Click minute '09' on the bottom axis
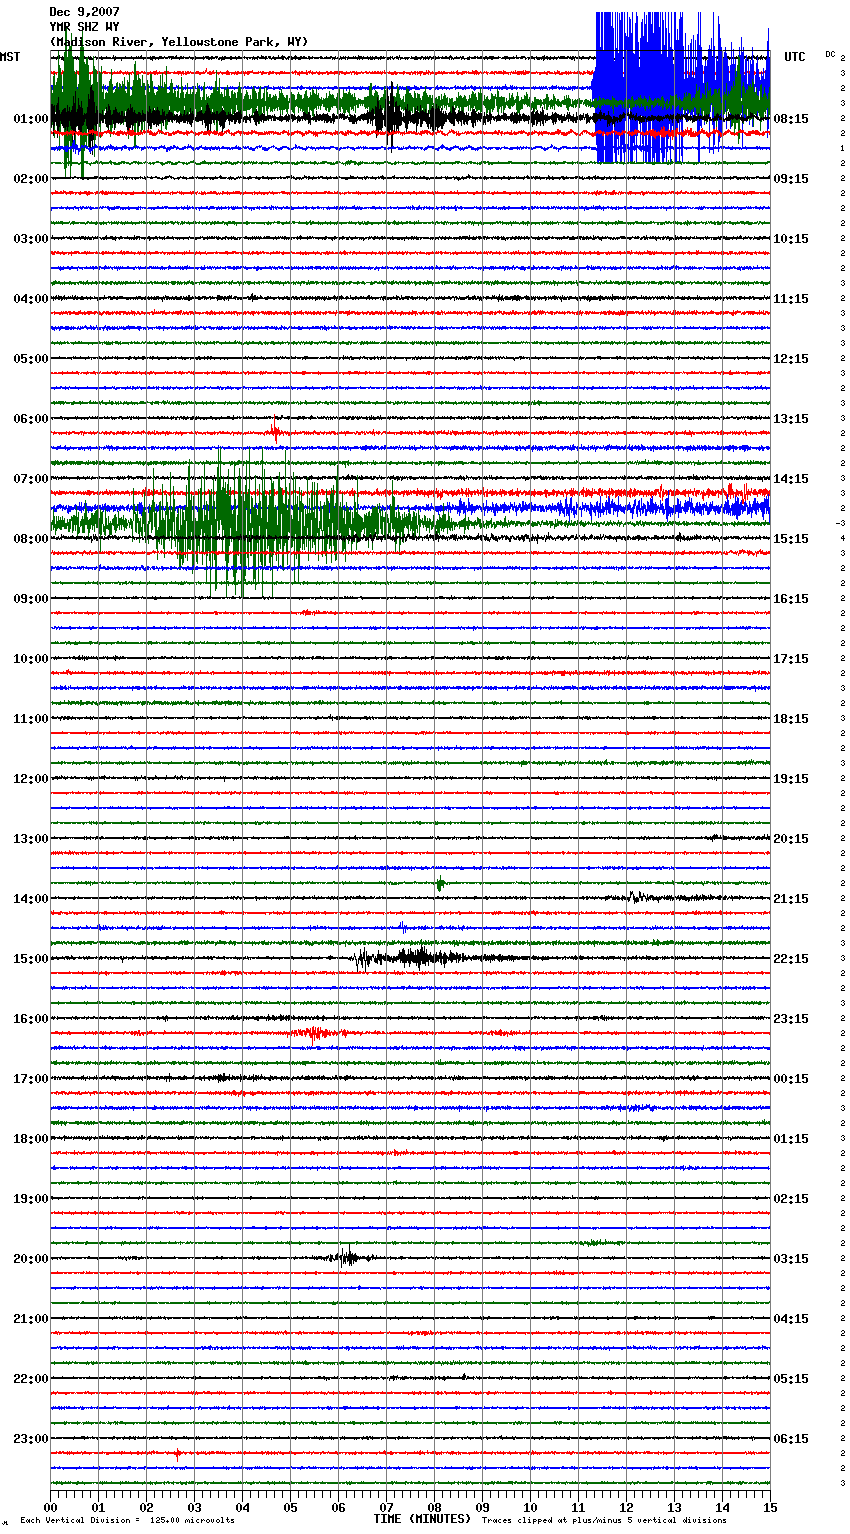Viewport: 850px width, 1534px height. coord(482,1507)
